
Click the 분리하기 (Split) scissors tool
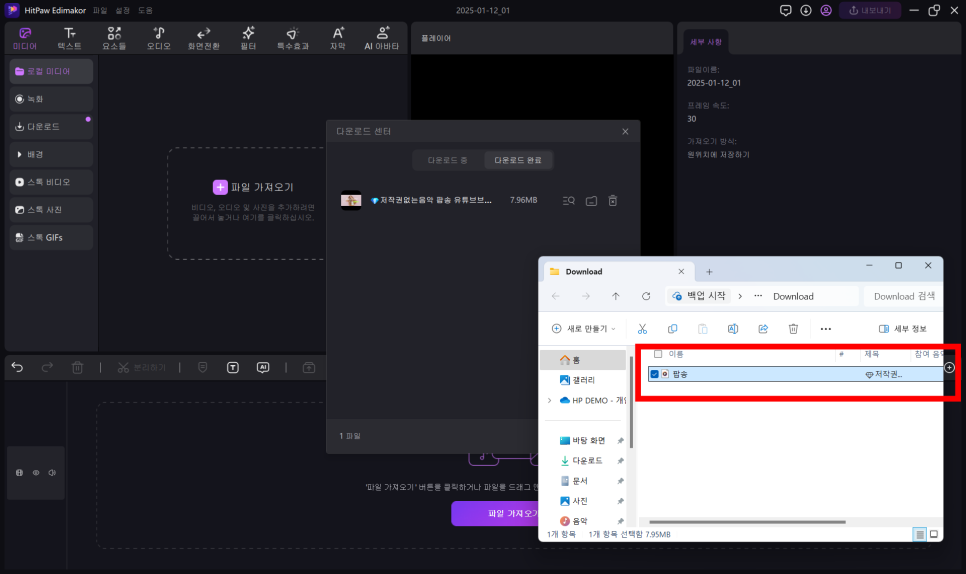[x=142, y=368]
